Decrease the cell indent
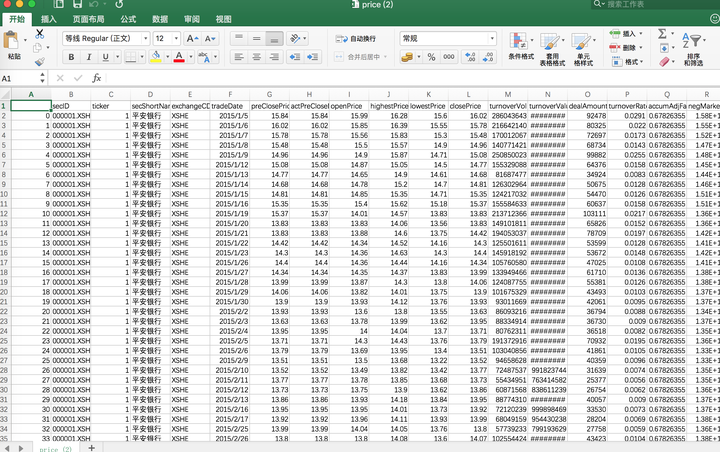This screenshot has height=452, width=720. (294, 57)
